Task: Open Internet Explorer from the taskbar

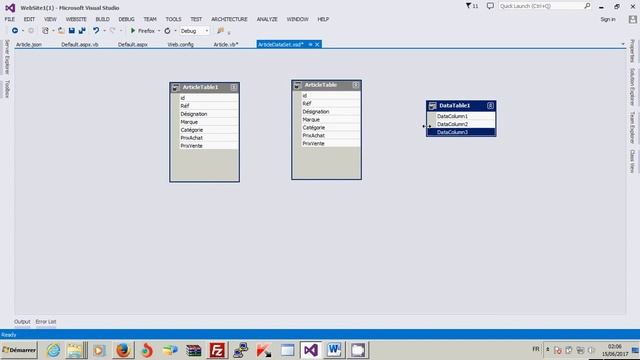Action: (53, 350)
